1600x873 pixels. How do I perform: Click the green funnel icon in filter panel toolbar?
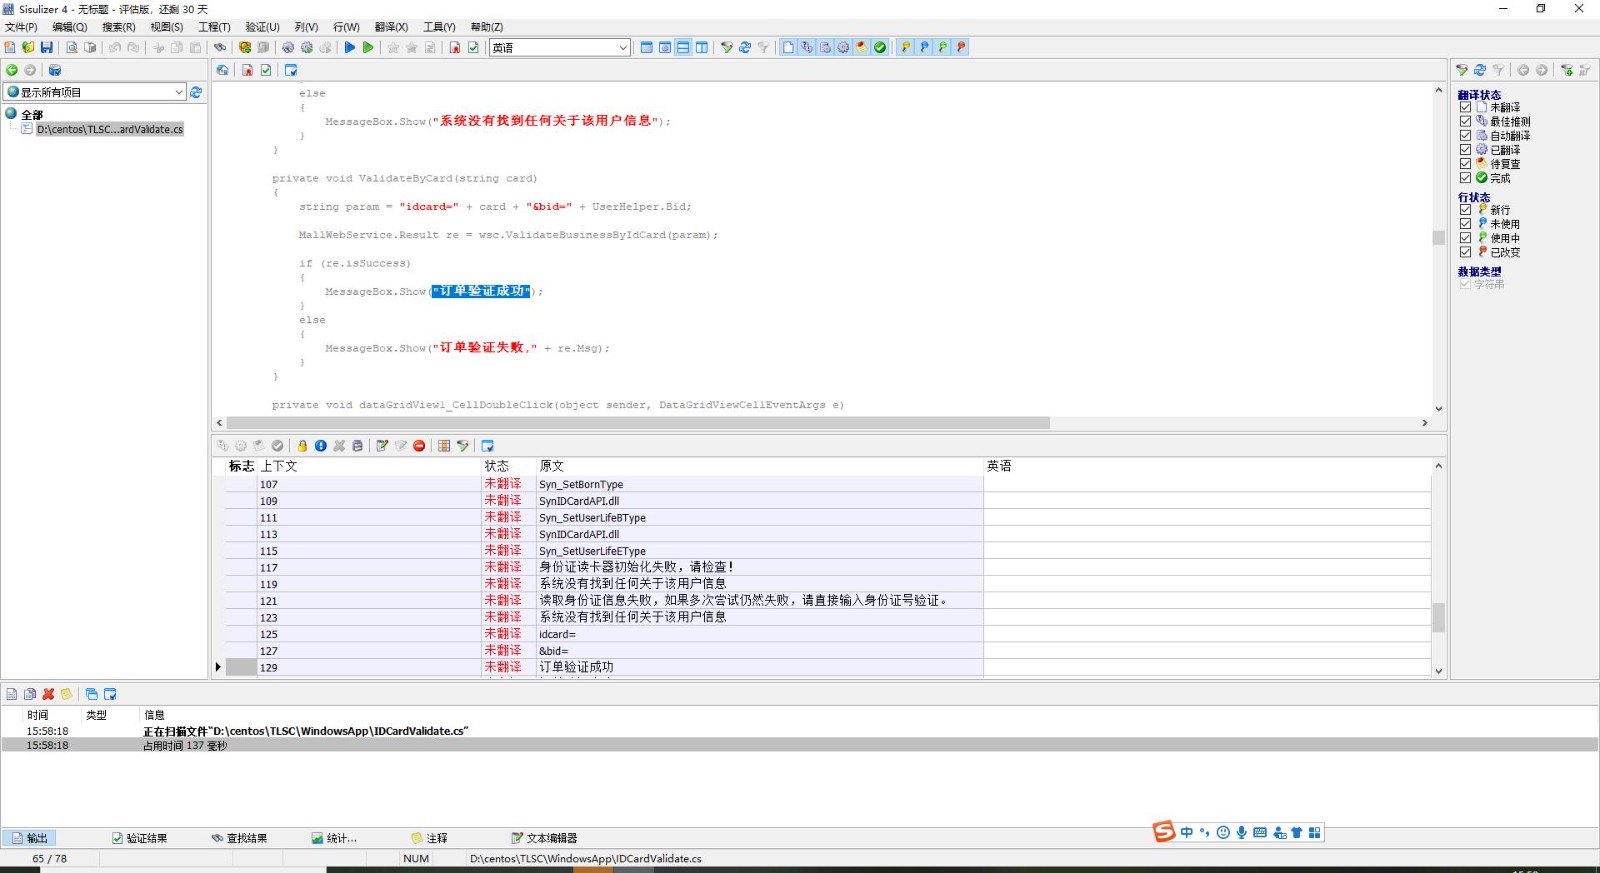click(1462, 70)
